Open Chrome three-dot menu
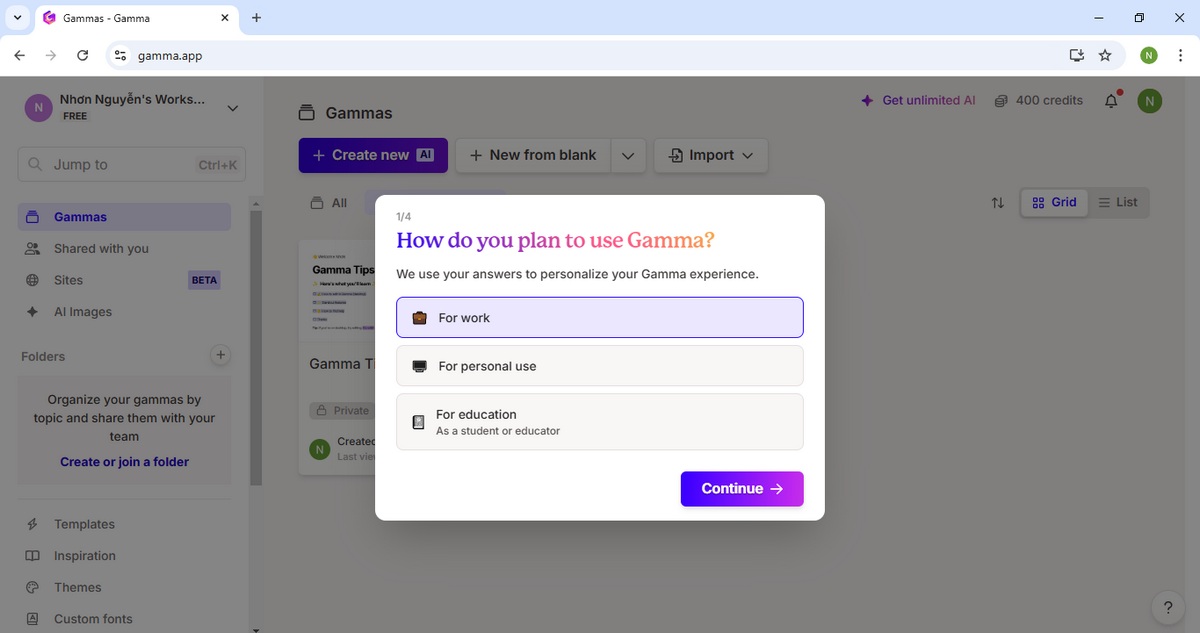Viewport: 1200px width, 633px height. pos(1180,56)
